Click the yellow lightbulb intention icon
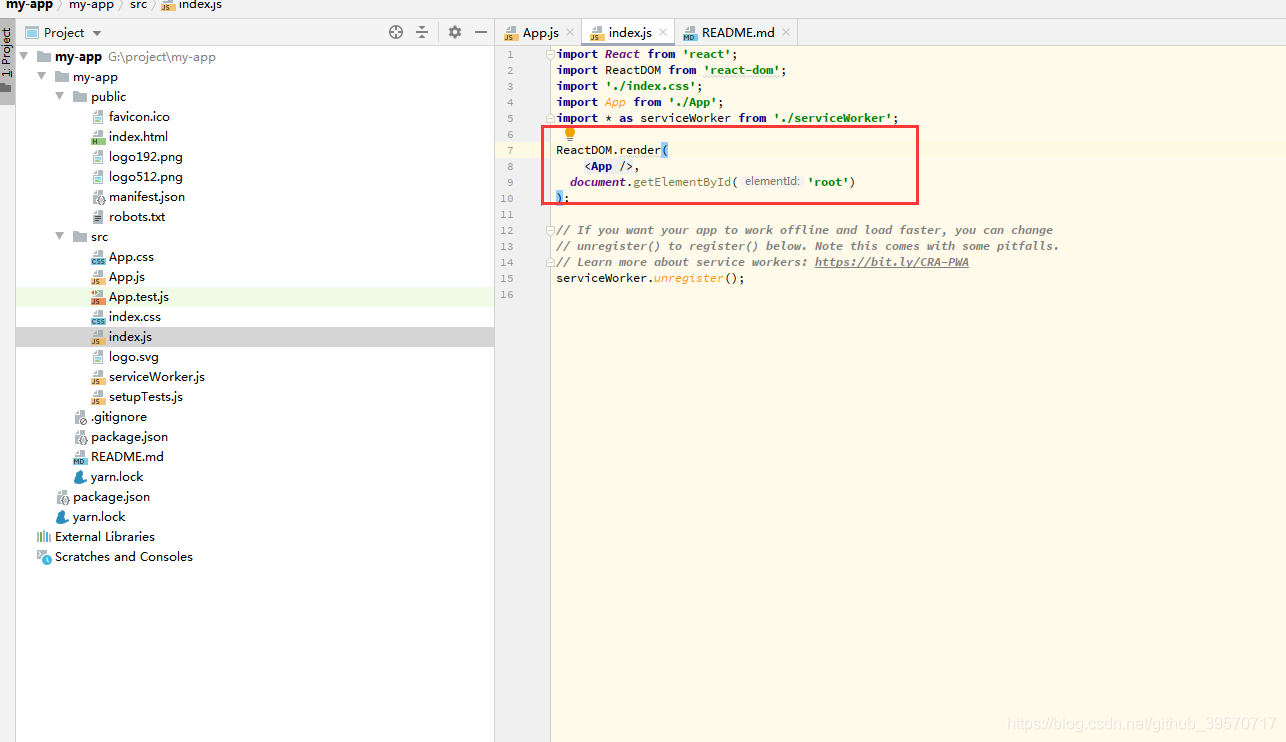Viewport: 1286px width, 742px height. coord(569,133)
